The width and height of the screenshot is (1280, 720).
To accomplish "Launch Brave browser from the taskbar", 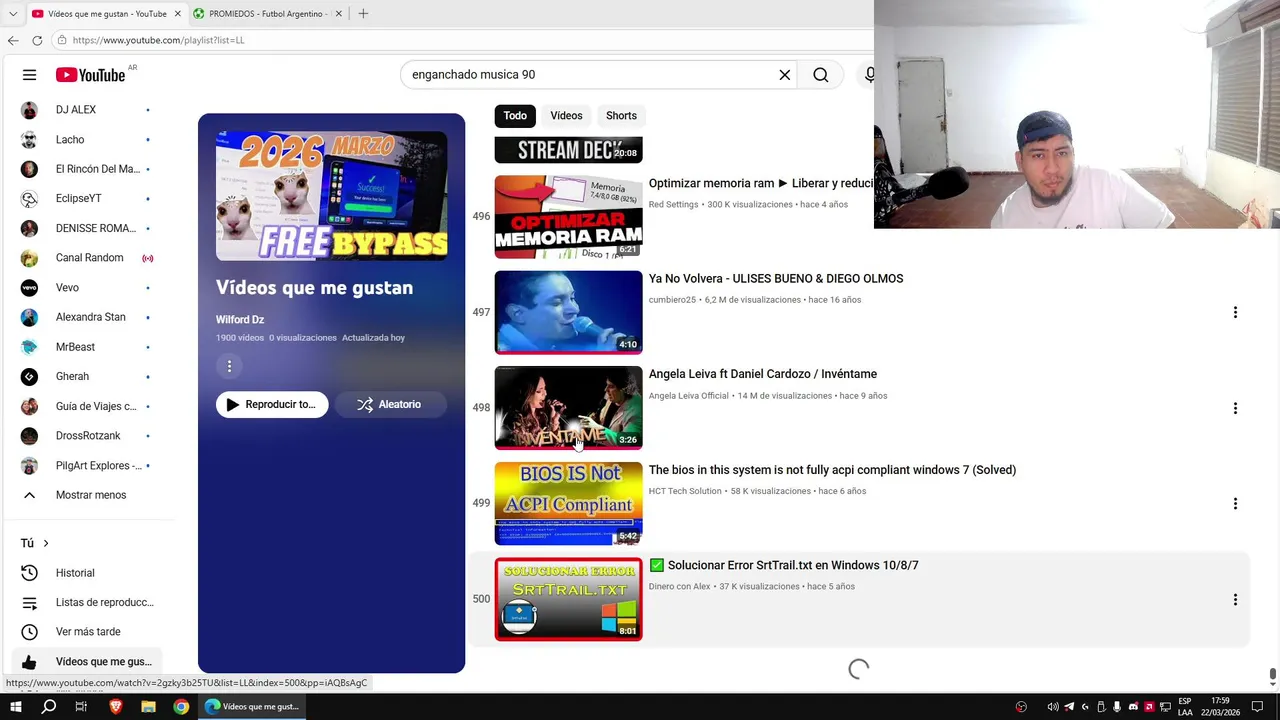I will [x=115, y=707].
